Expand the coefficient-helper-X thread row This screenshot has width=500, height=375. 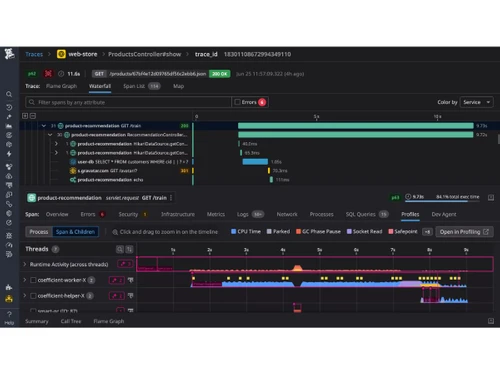pos(24,296)
